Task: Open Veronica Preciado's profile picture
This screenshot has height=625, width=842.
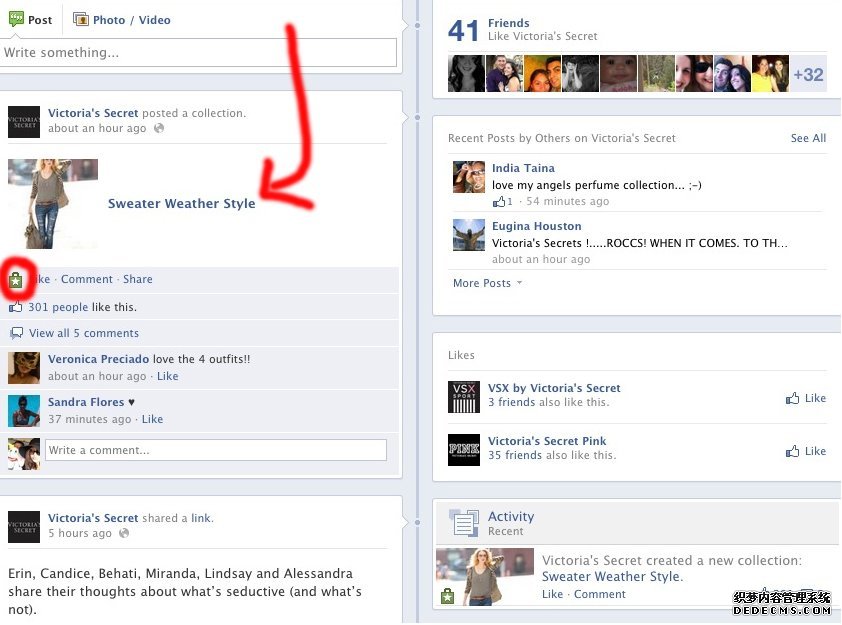Action: (24, 368)
